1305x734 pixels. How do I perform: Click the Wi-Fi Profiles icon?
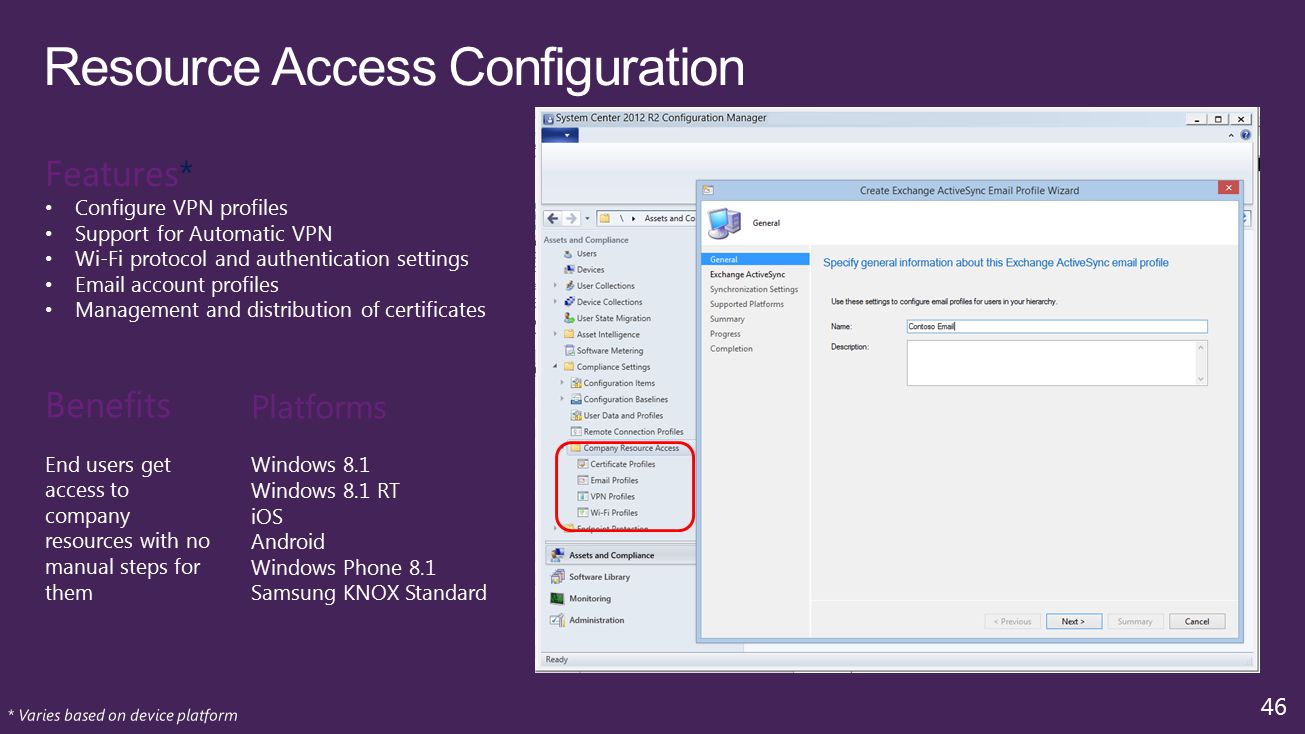583,512
